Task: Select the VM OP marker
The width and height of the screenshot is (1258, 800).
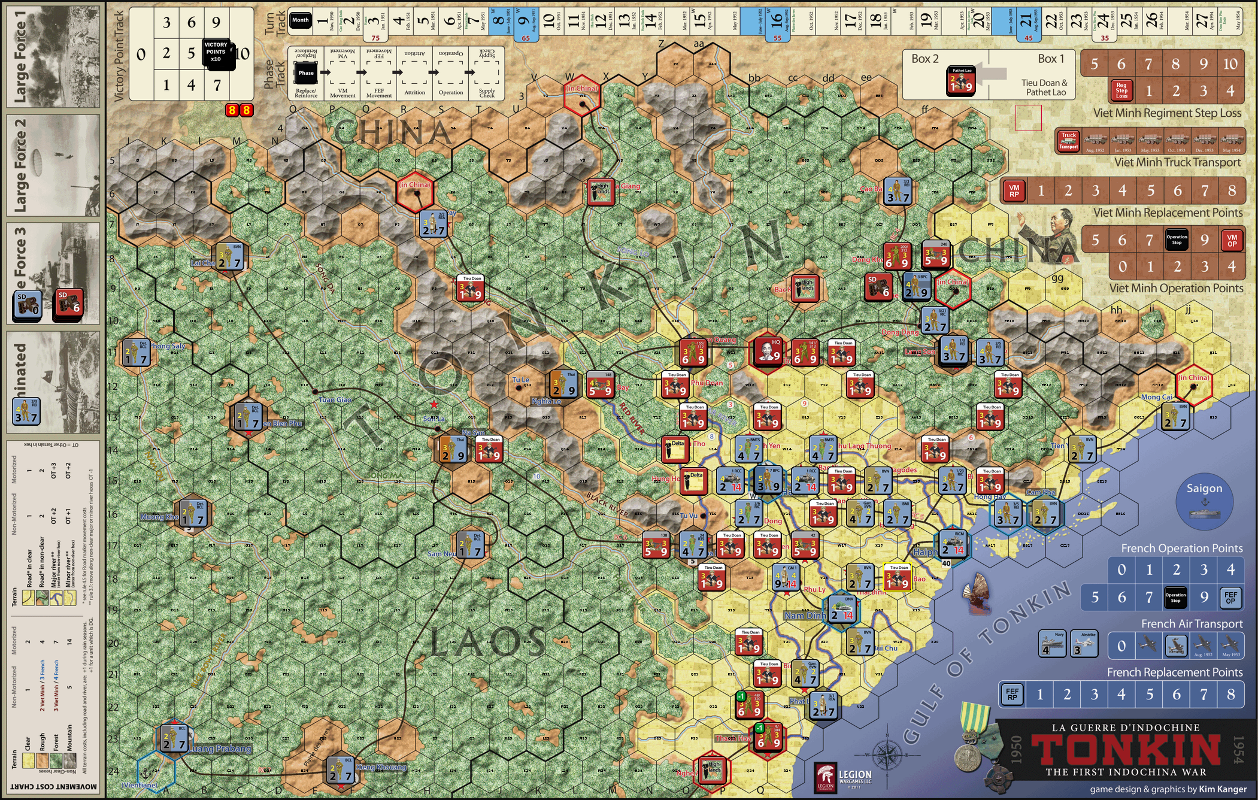Action: (x=1233, y=240)
